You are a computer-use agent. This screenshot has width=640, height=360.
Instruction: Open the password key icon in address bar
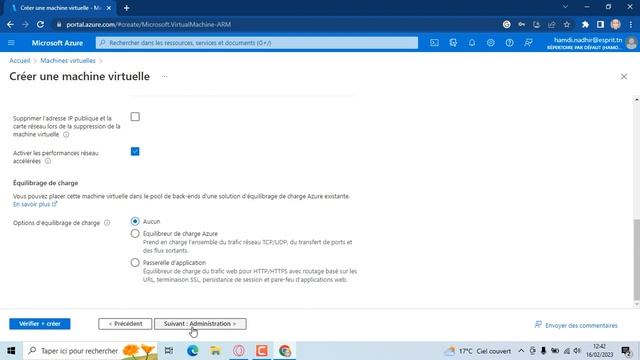click(522, 24)
